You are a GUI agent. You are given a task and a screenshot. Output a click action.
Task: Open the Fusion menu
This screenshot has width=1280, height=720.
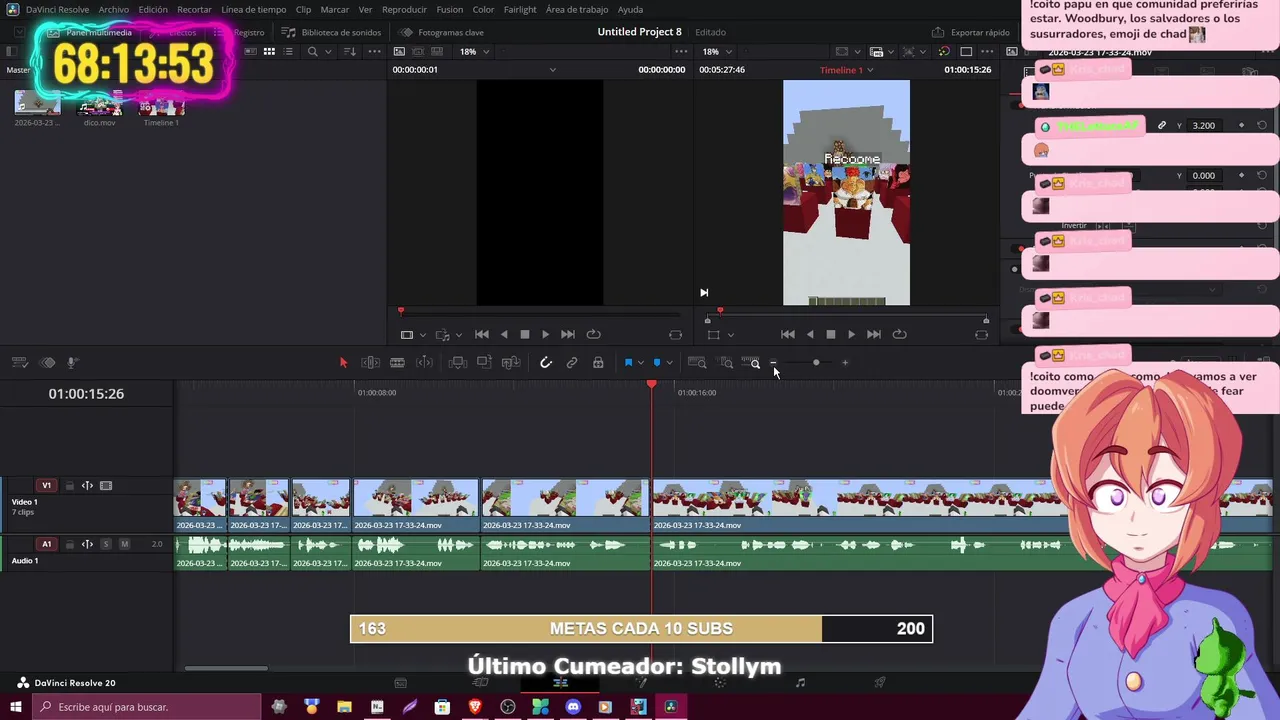pyautogui.click(x=450, y=9)
